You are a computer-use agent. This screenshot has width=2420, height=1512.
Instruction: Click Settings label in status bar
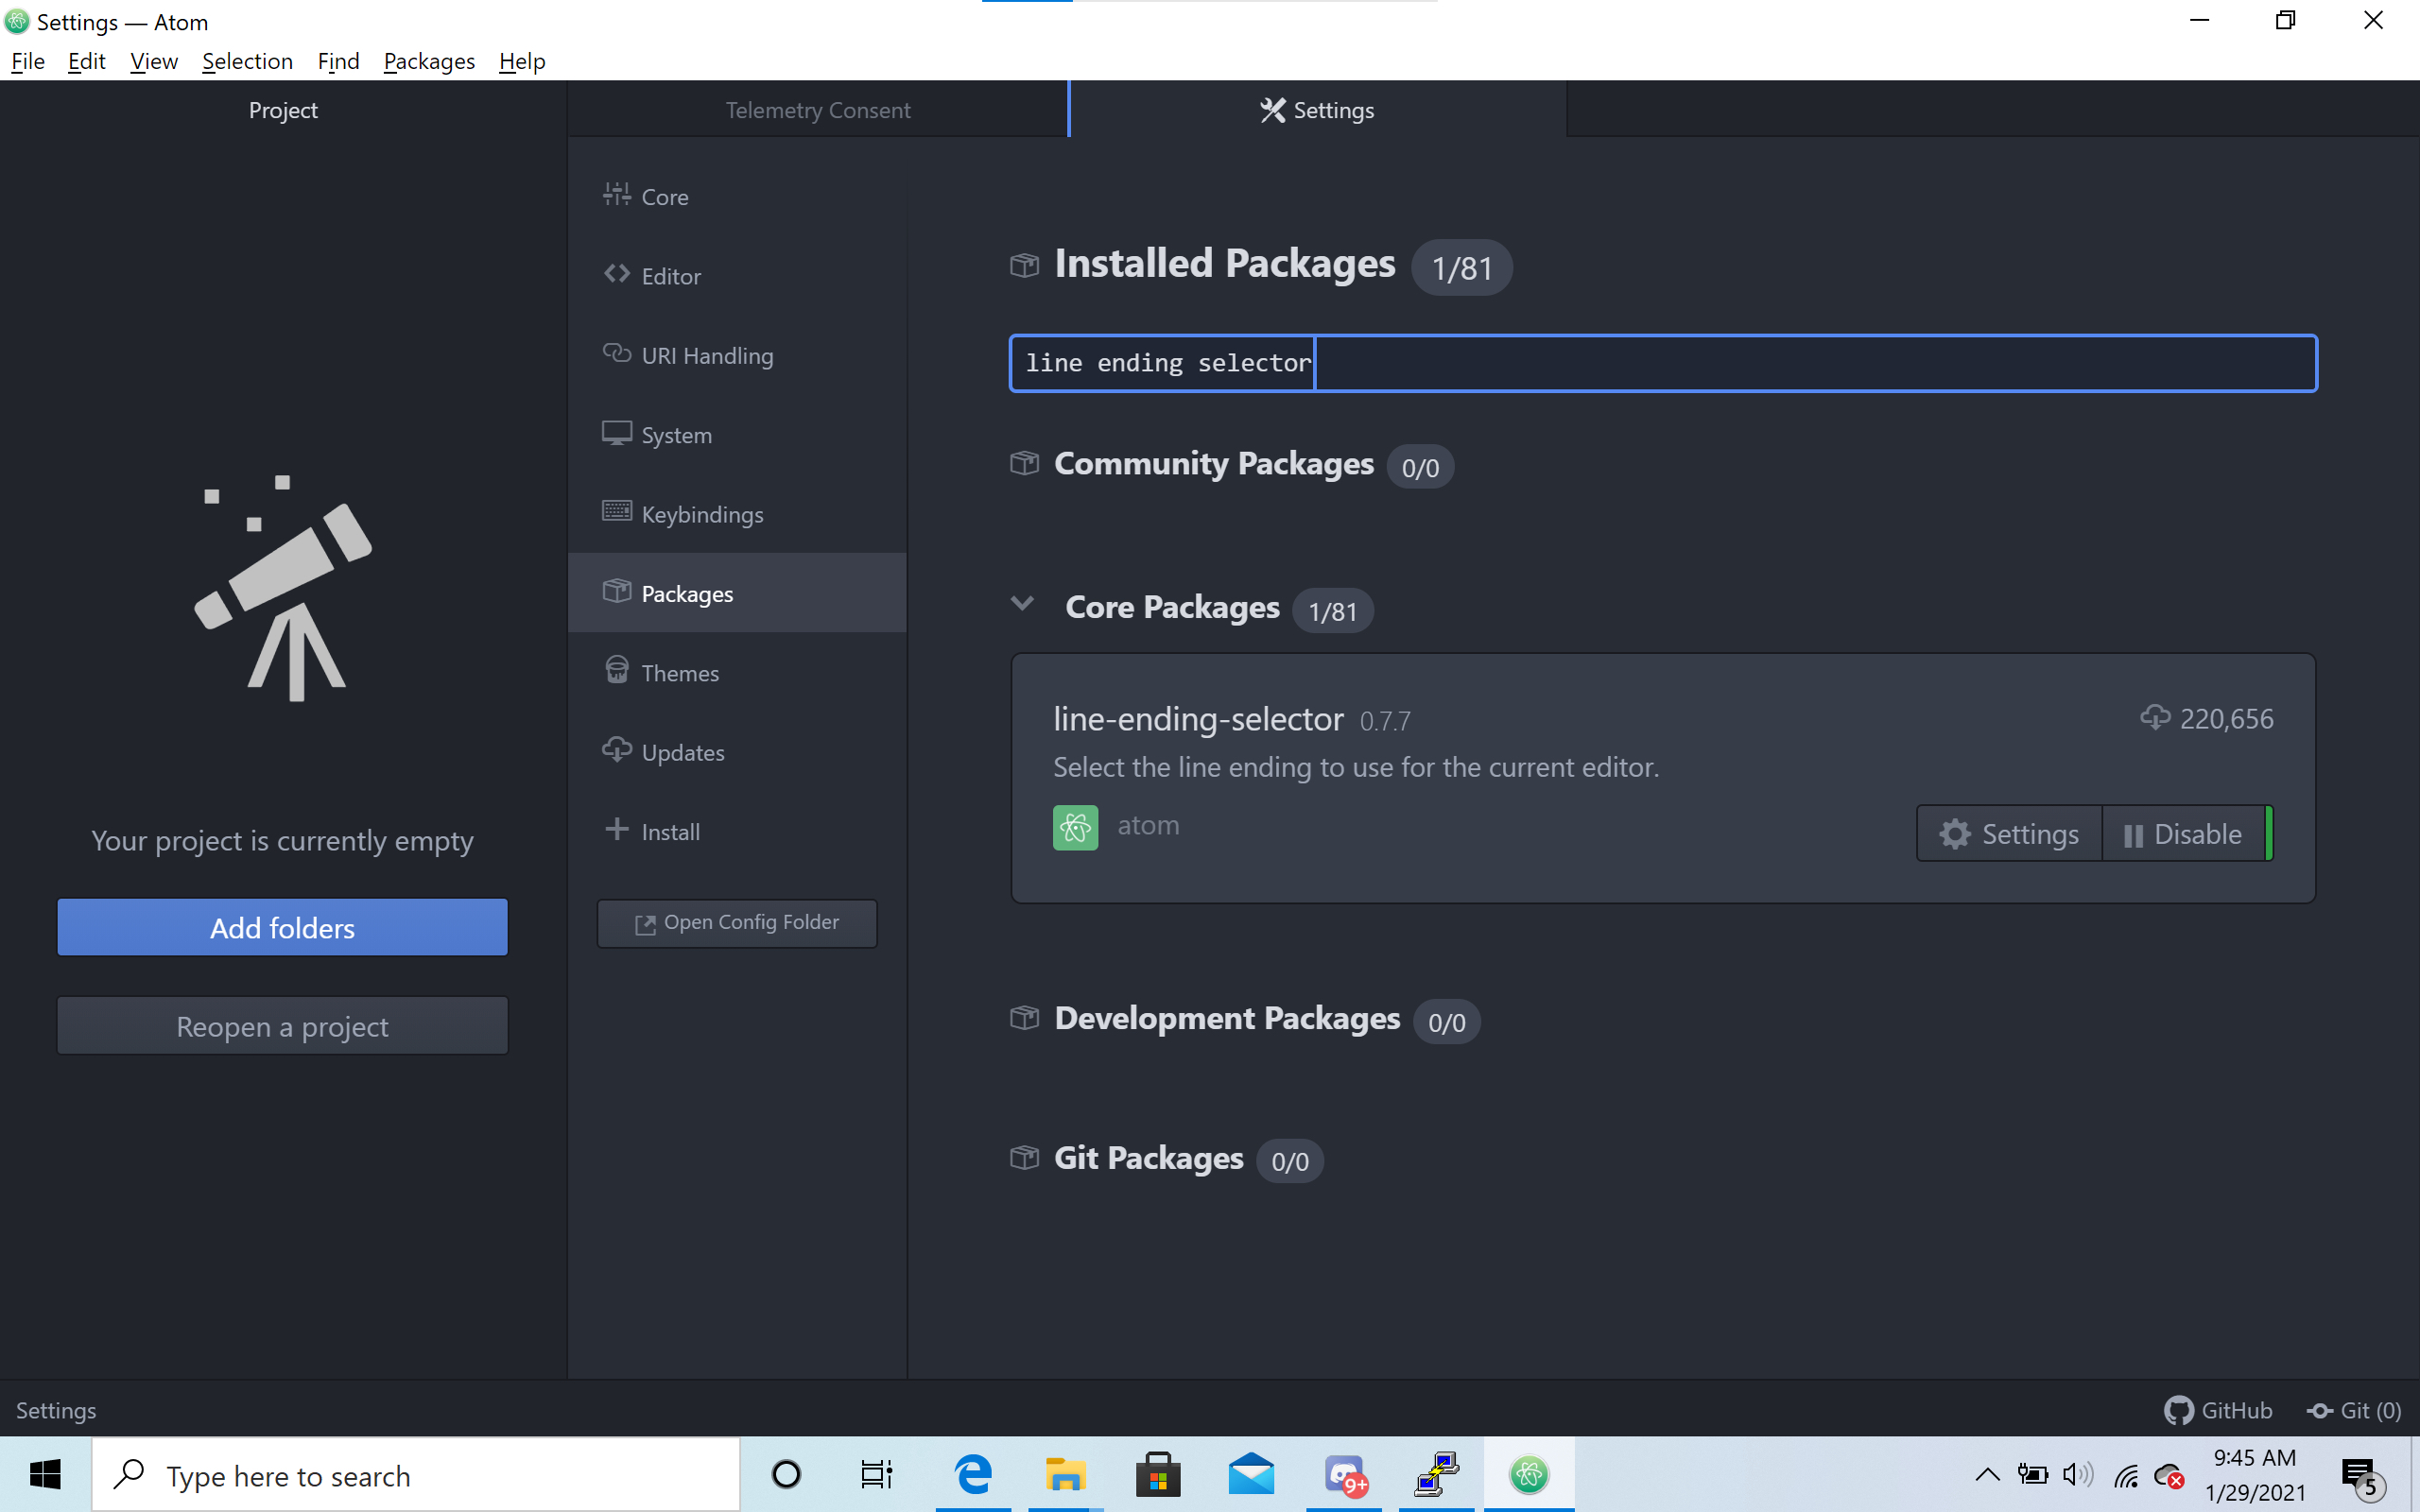(56, 1410)
